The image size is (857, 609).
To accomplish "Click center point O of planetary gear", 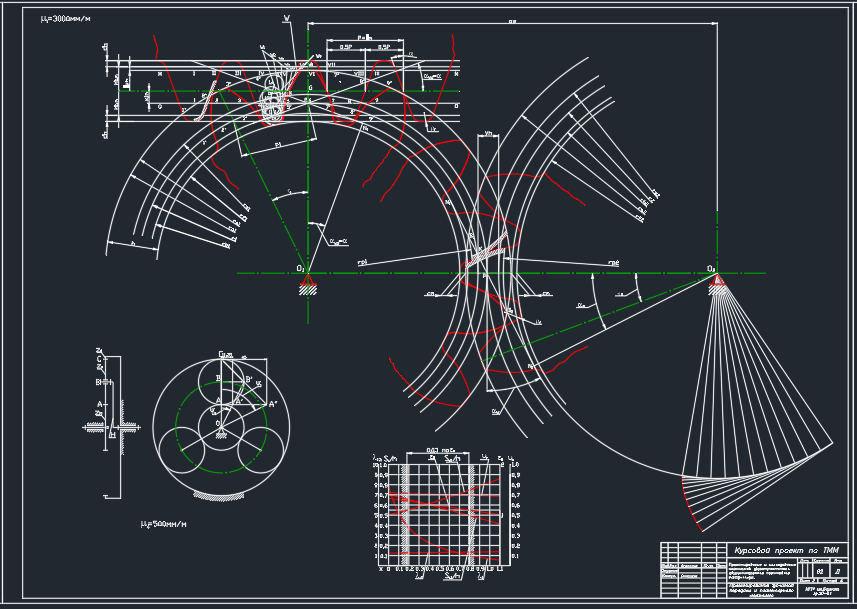I will (220, 423).
